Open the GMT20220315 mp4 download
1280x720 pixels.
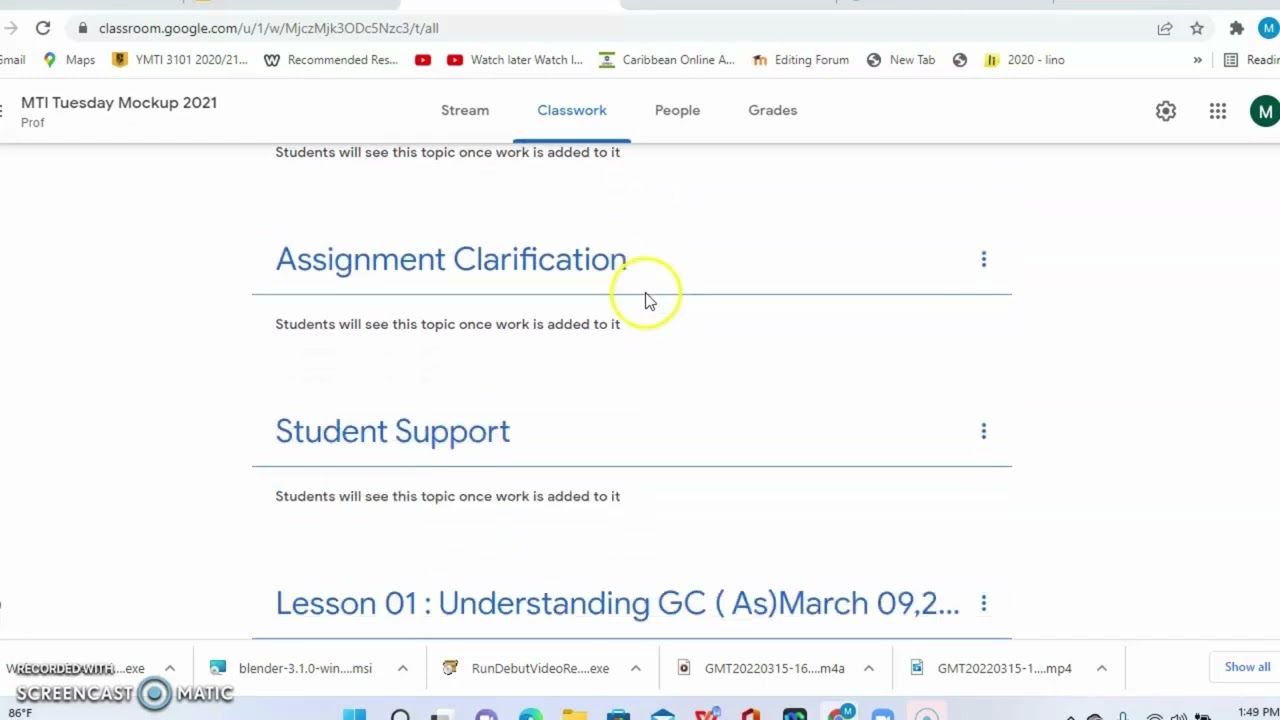pos(993,668)
